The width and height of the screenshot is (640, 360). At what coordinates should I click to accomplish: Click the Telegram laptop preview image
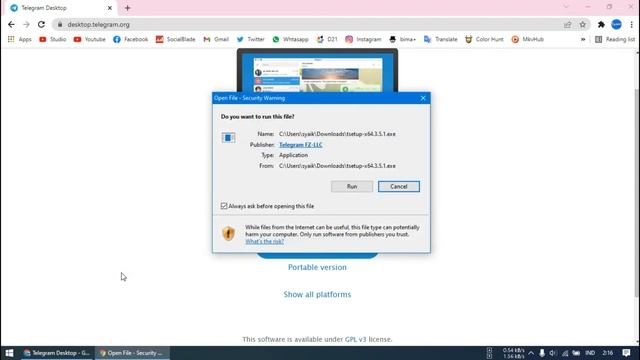point(317,70)
